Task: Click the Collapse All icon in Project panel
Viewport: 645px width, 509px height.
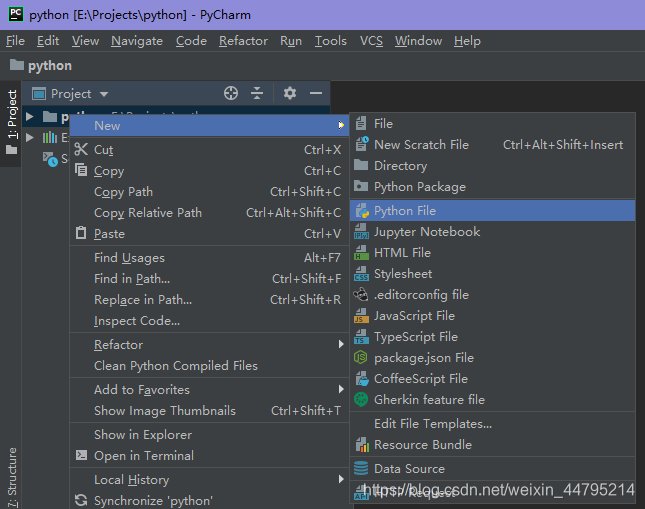Action: click(x=257, y=93)
